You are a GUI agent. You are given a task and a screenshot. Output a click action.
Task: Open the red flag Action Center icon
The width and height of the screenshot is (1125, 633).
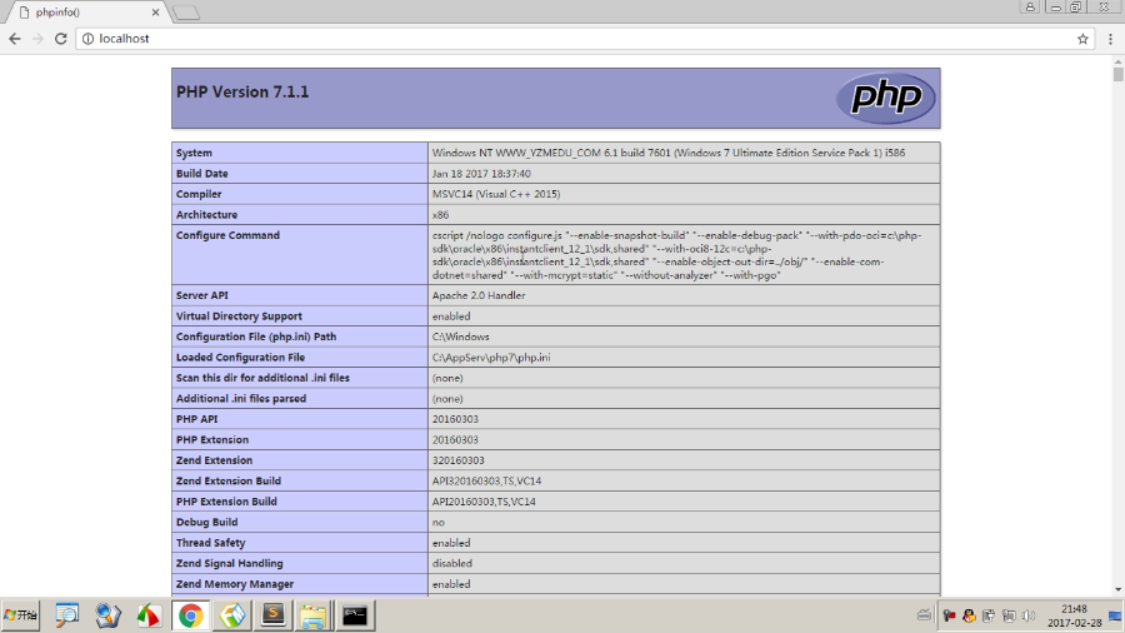click(949, 615)
